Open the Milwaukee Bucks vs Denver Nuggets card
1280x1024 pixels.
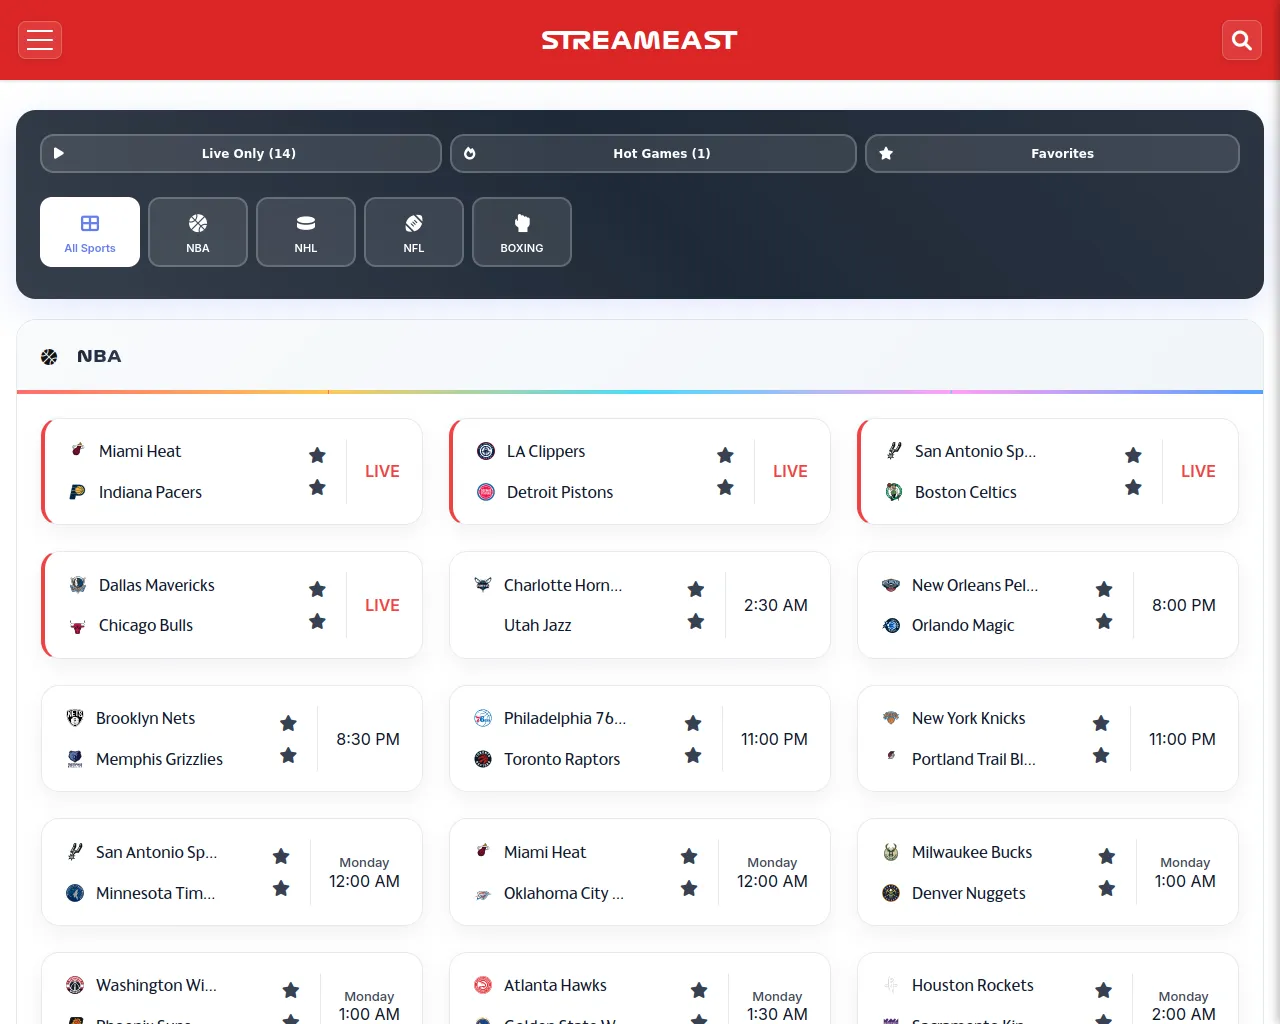[990, 872]
